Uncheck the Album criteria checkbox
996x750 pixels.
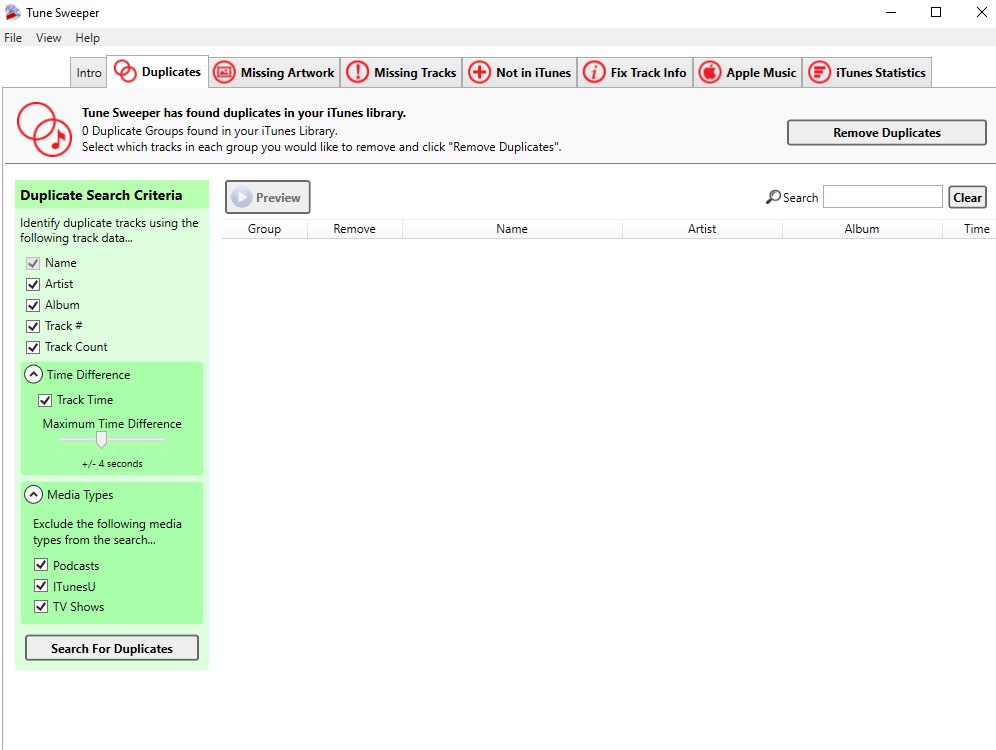point(33,305)
